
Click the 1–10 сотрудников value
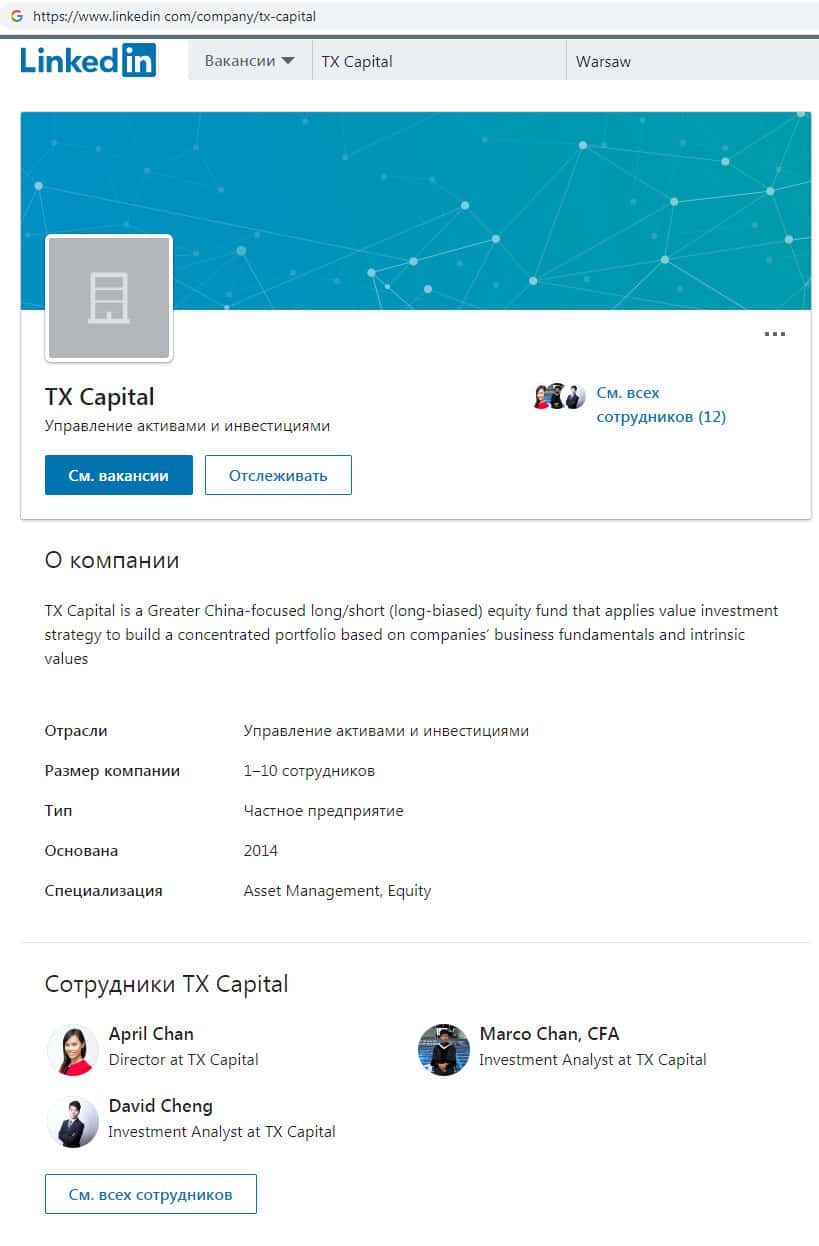click(x=309, y=771)
